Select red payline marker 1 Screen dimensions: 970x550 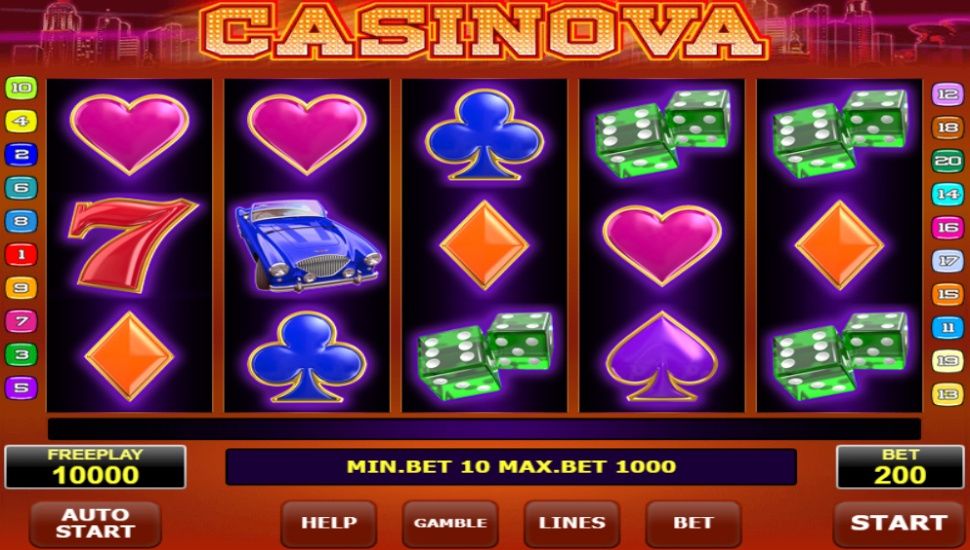point(21,254)
